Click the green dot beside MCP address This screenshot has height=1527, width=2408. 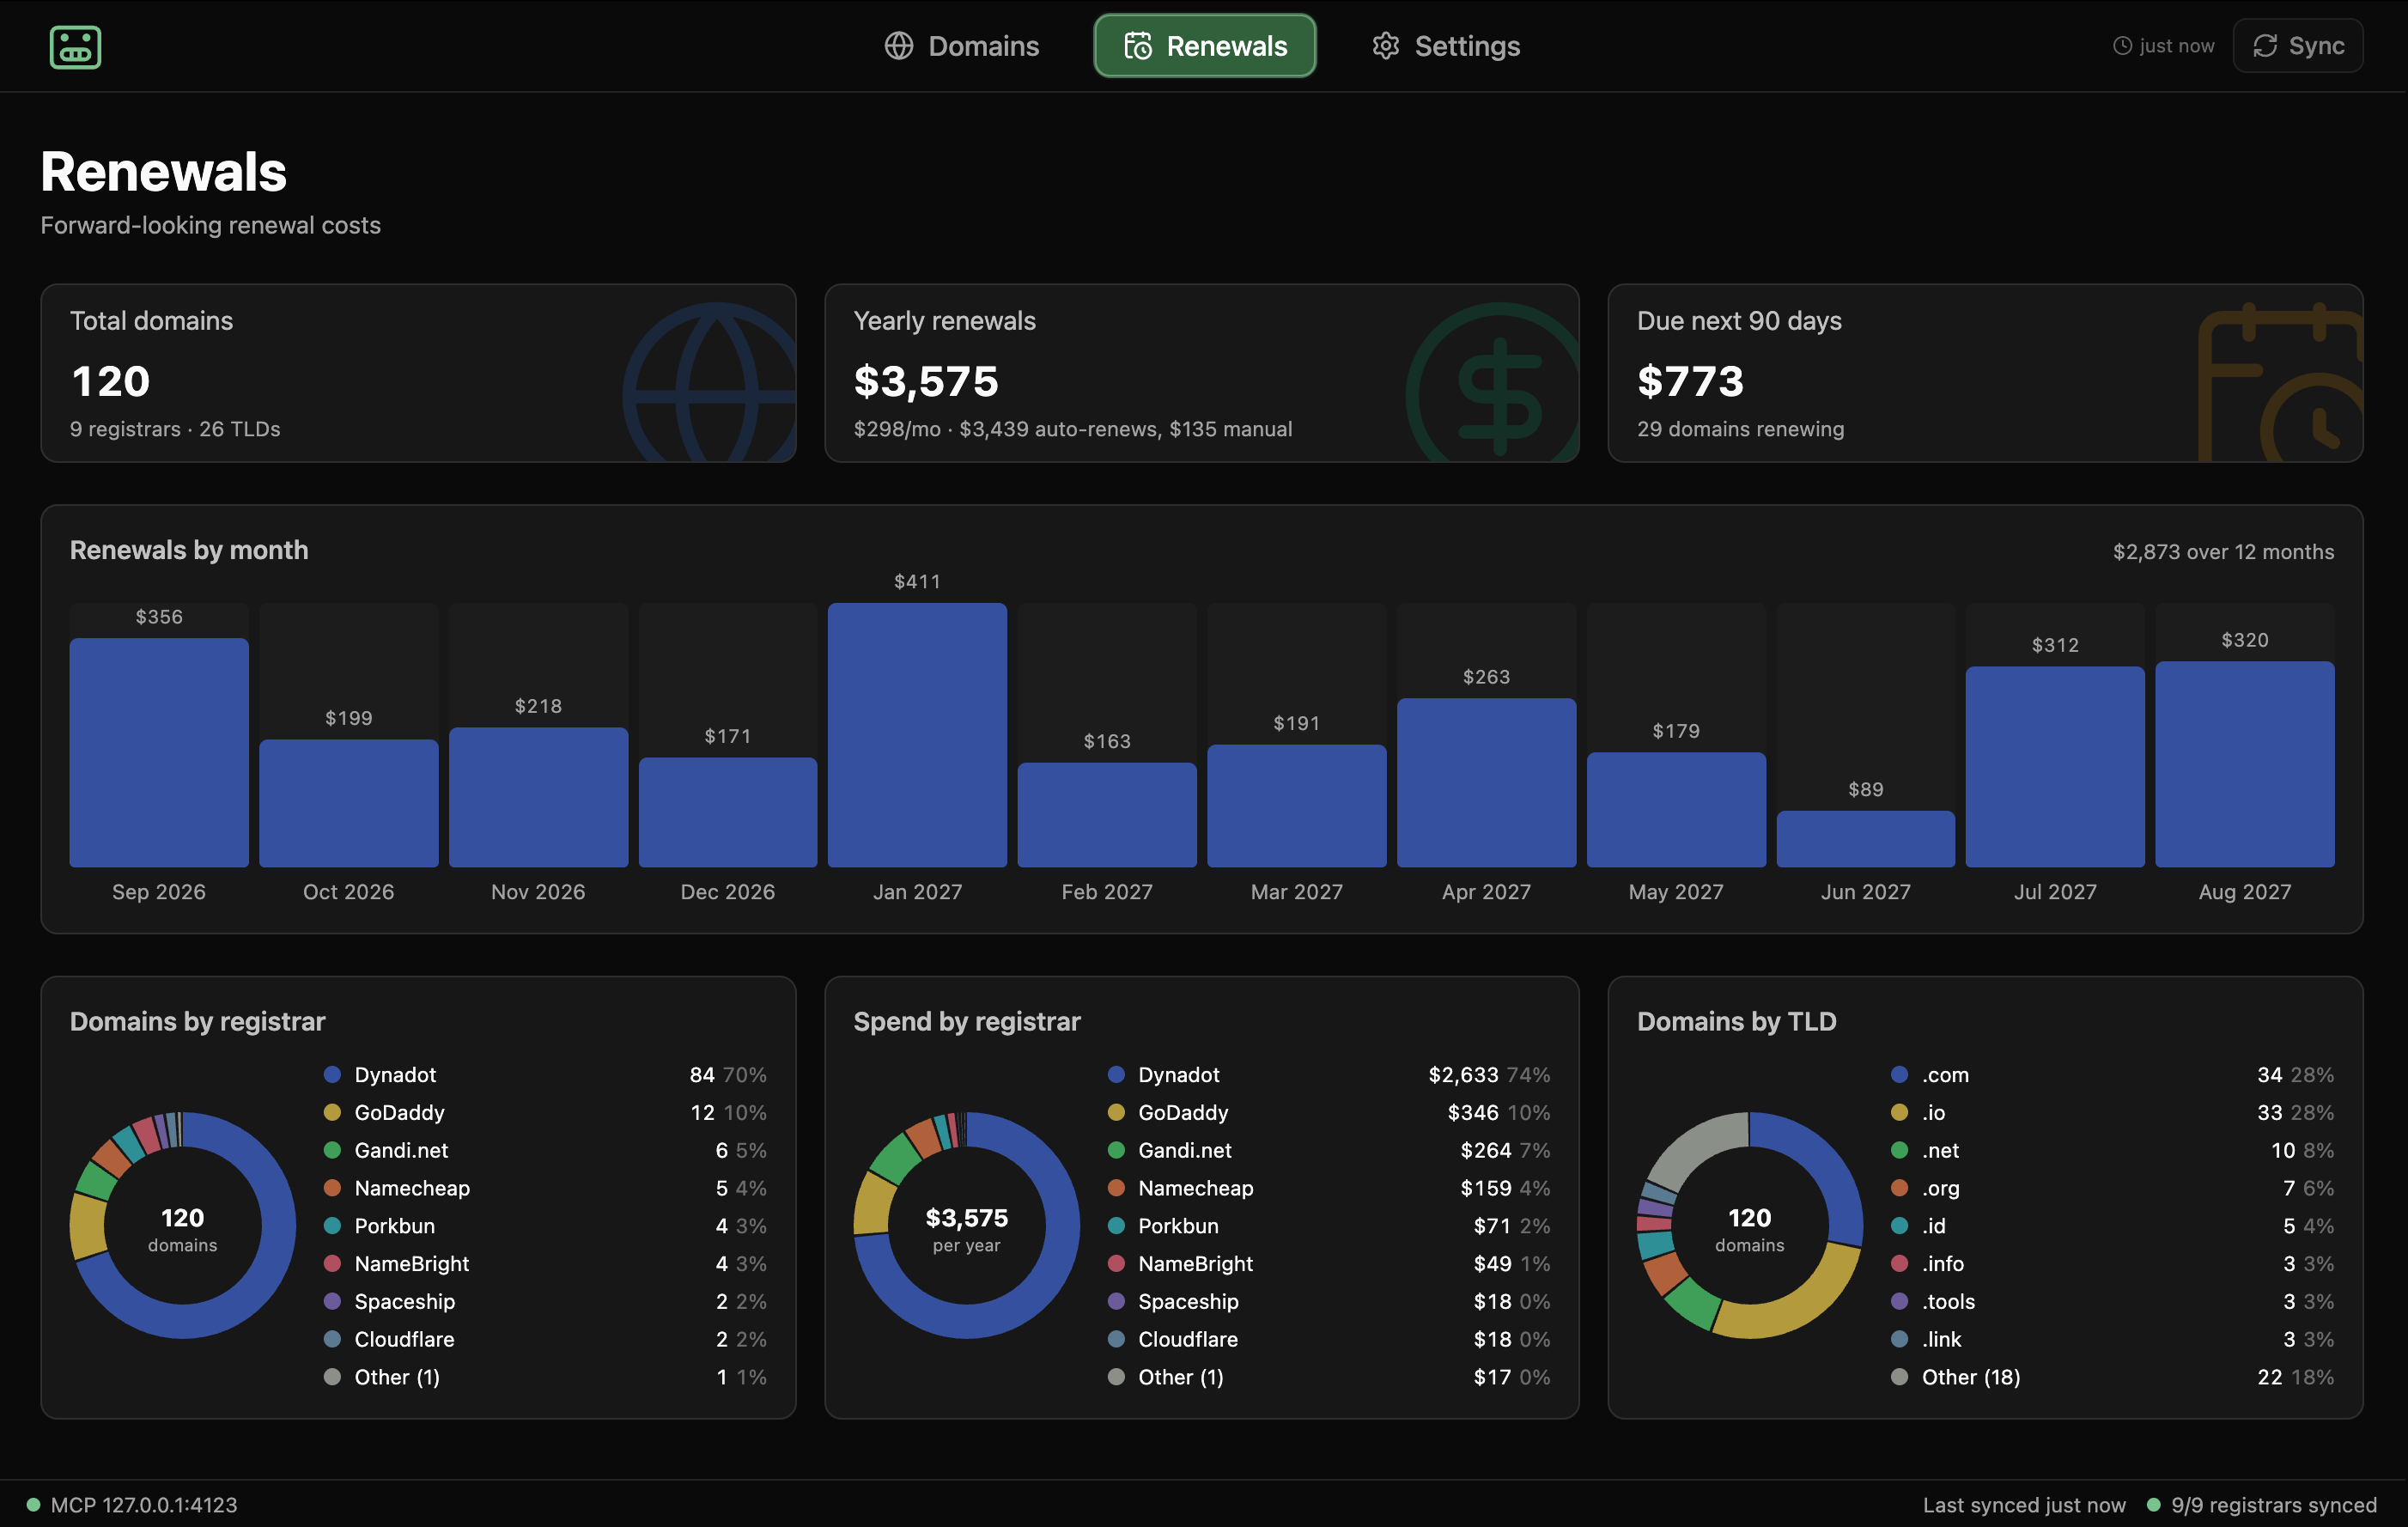(33, 1505)
